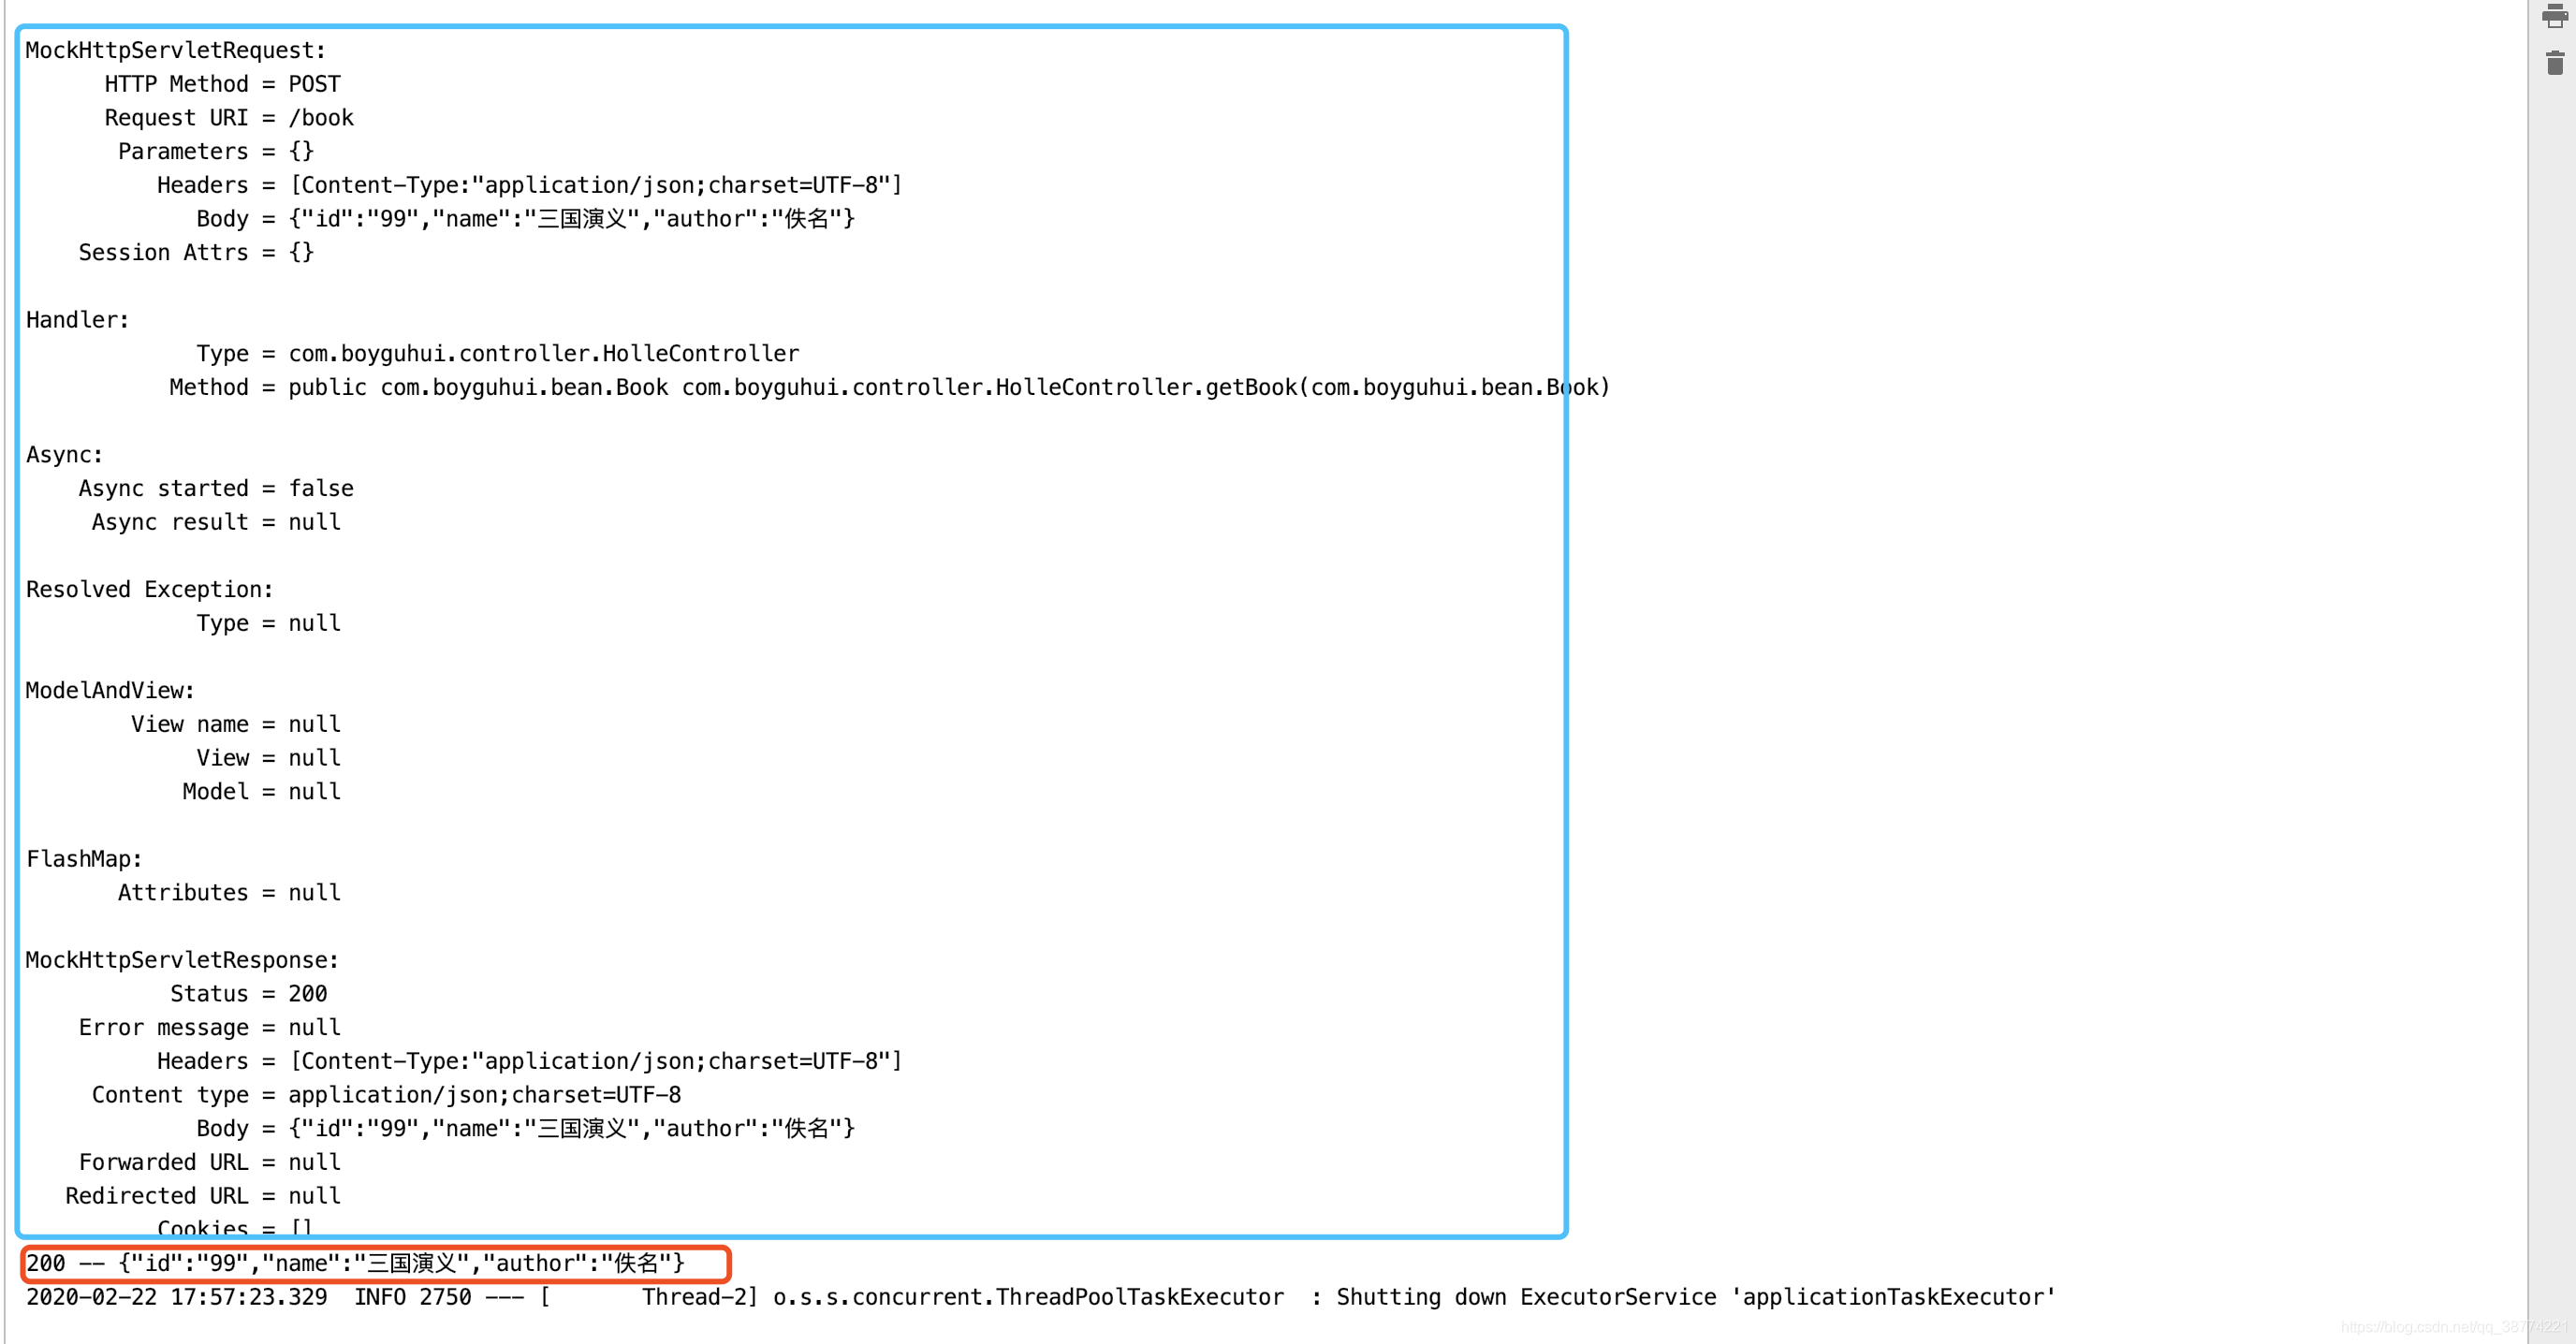Image resolution: width=2576 pixels, height=1344 pixels.
Task: Expand the Handler section details
Action: (x=77, y=318)
